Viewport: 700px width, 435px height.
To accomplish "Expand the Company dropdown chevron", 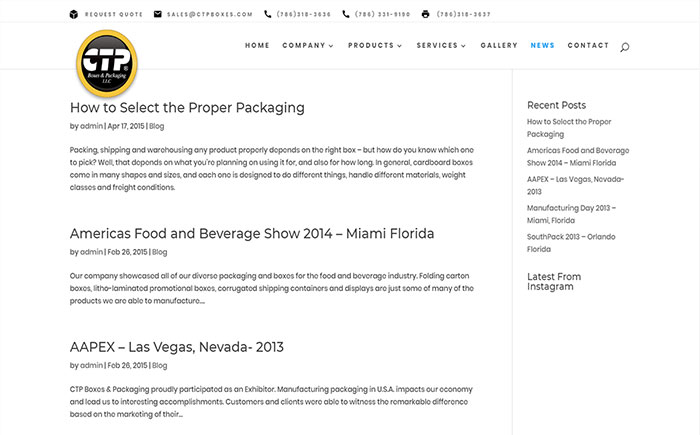I will click(x=331, y=46).
